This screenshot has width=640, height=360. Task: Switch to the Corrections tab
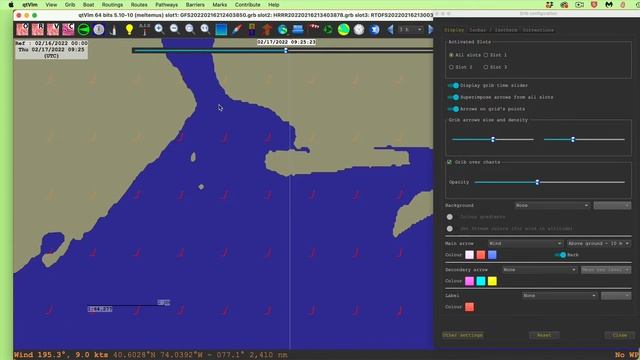coord(538,30)
